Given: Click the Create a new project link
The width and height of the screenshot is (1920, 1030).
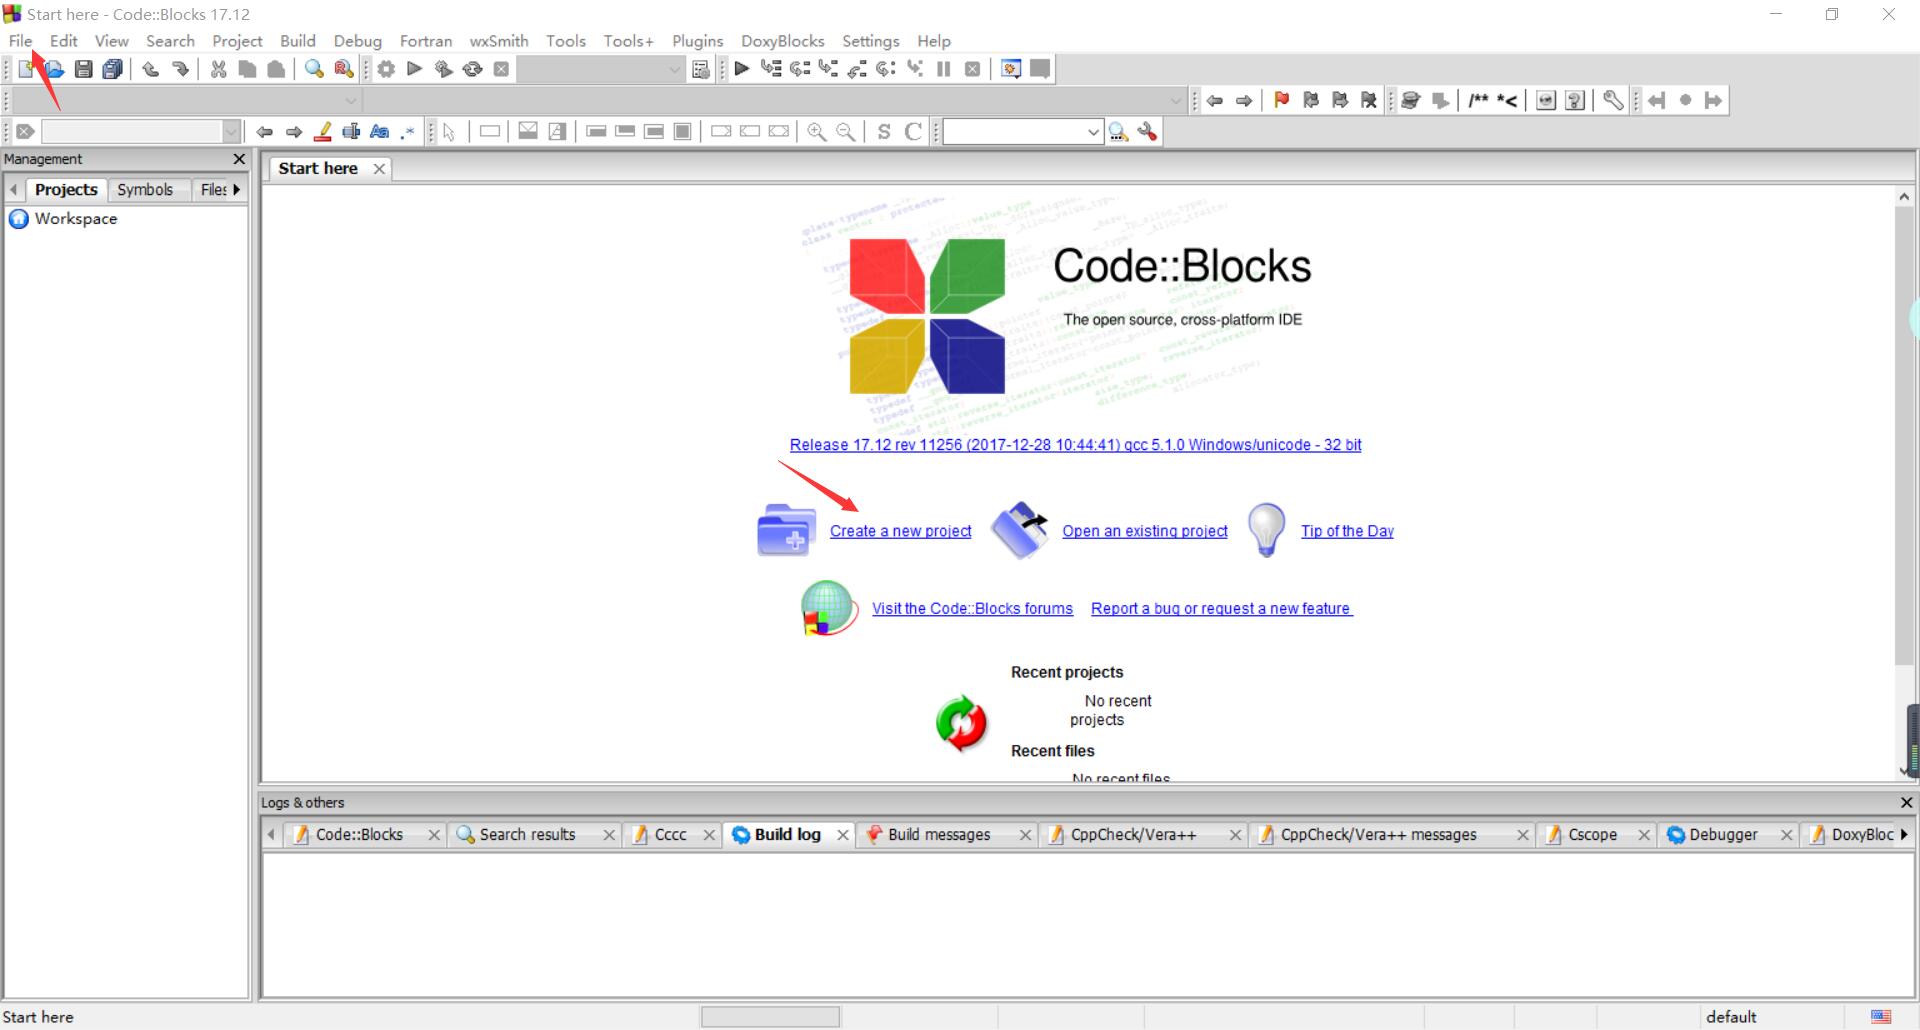Looking at the screenshot, I should coord(900,531).
